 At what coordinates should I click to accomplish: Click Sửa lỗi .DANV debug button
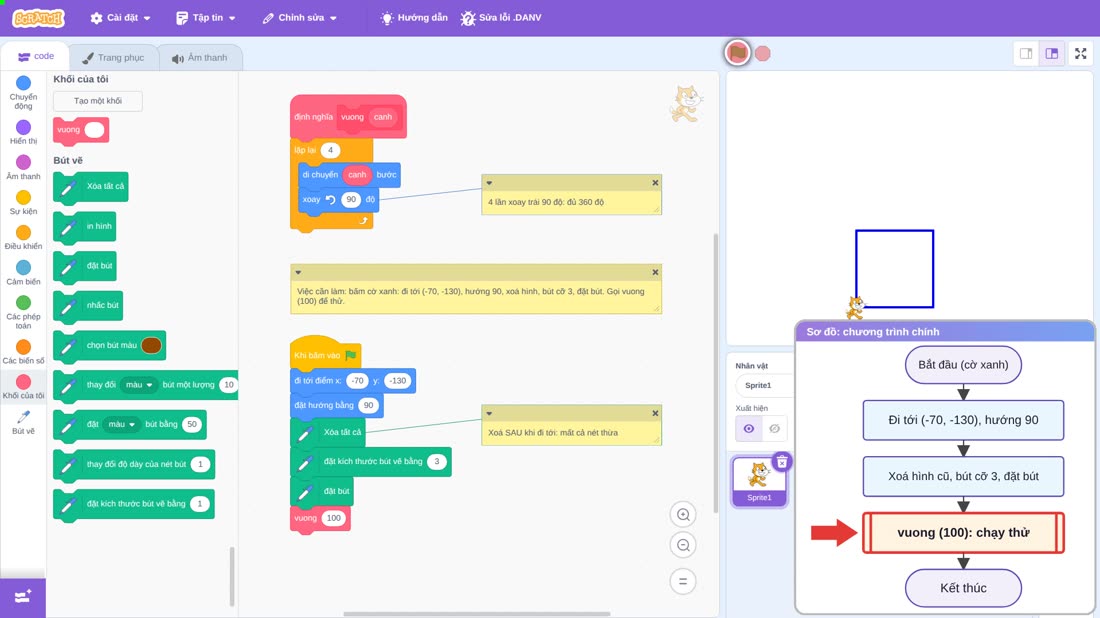coord(501,18)
